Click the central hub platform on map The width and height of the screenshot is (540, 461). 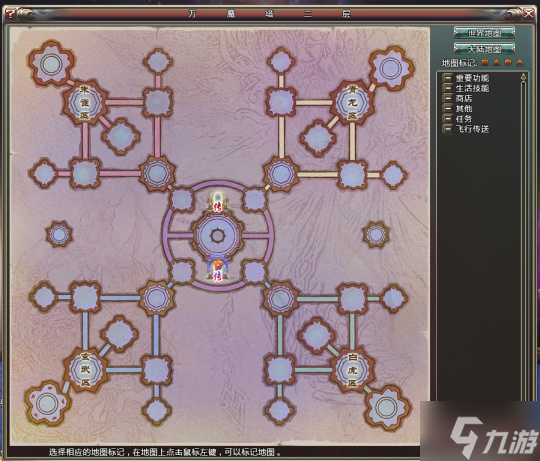(x=217, y=236)
